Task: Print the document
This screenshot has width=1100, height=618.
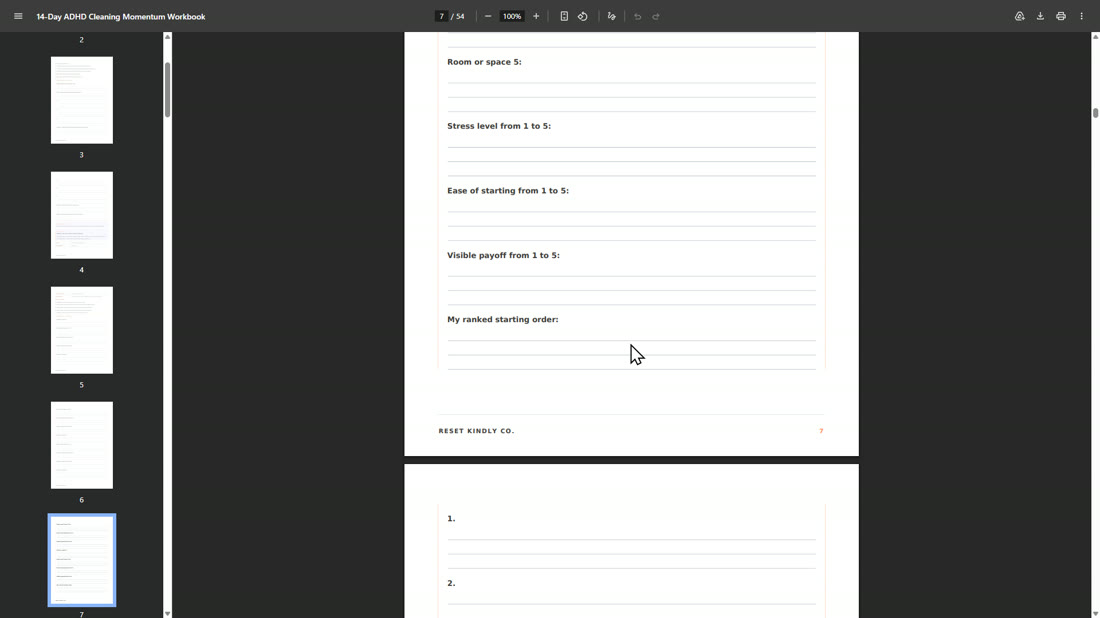Action: click(x=1061, y=16)
